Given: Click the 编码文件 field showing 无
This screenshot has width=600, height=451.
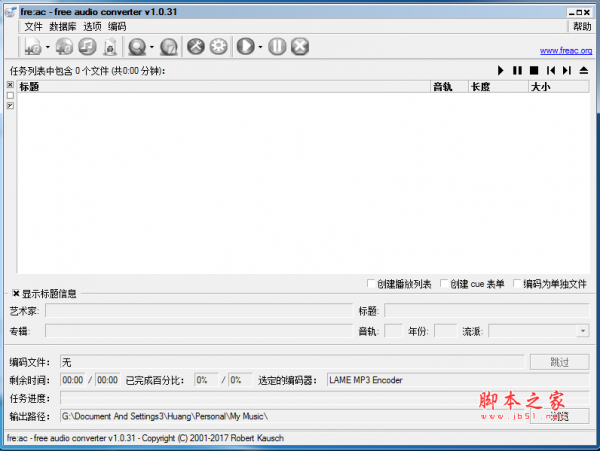Looking at the screenshot, I should 292,362.
